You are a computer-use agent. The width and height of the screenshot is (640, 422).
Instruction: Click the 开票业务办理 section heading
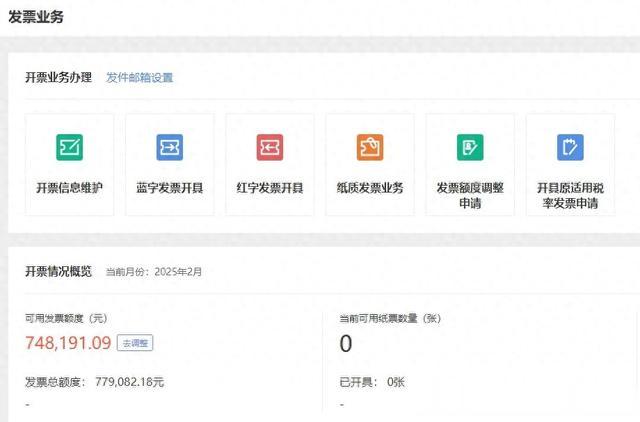(x=58, y=77)
